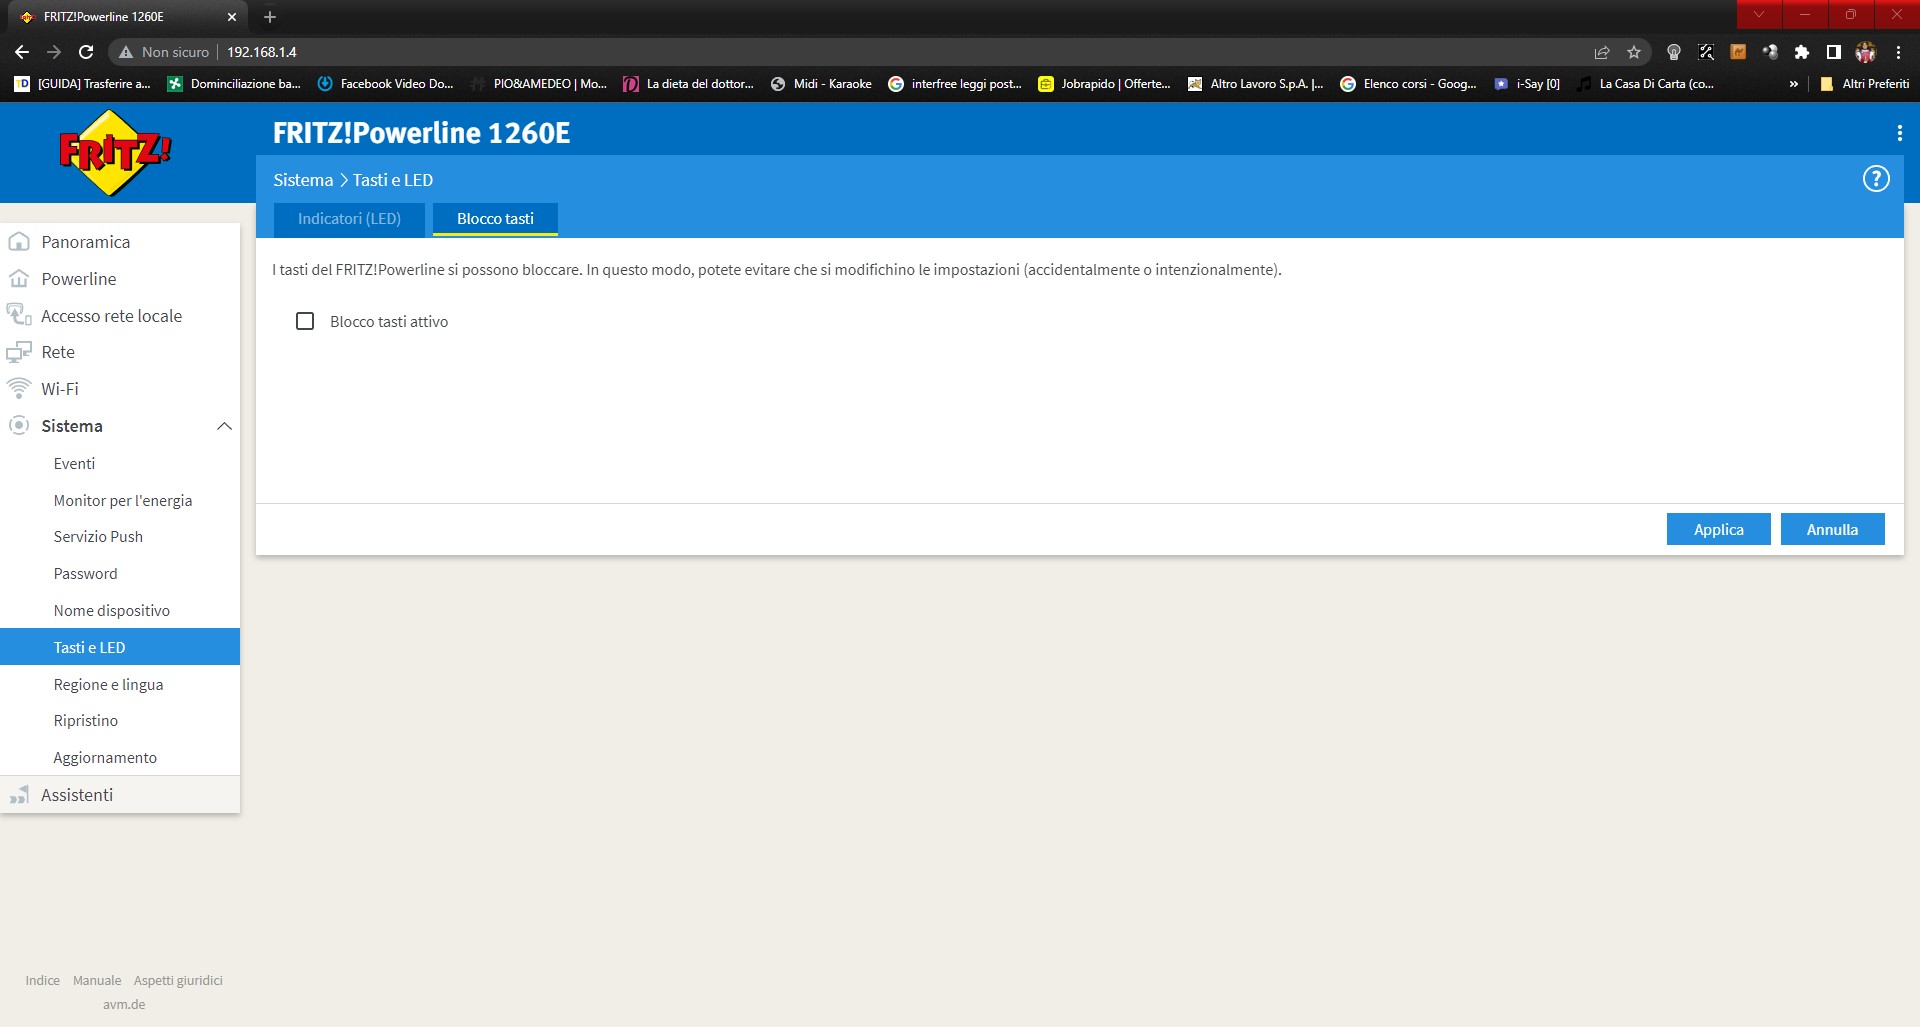Close the FRITZ!Powerline 1260E browser tab
1920x1027 pixels.
pyautogui.click(x=232, y=17)
